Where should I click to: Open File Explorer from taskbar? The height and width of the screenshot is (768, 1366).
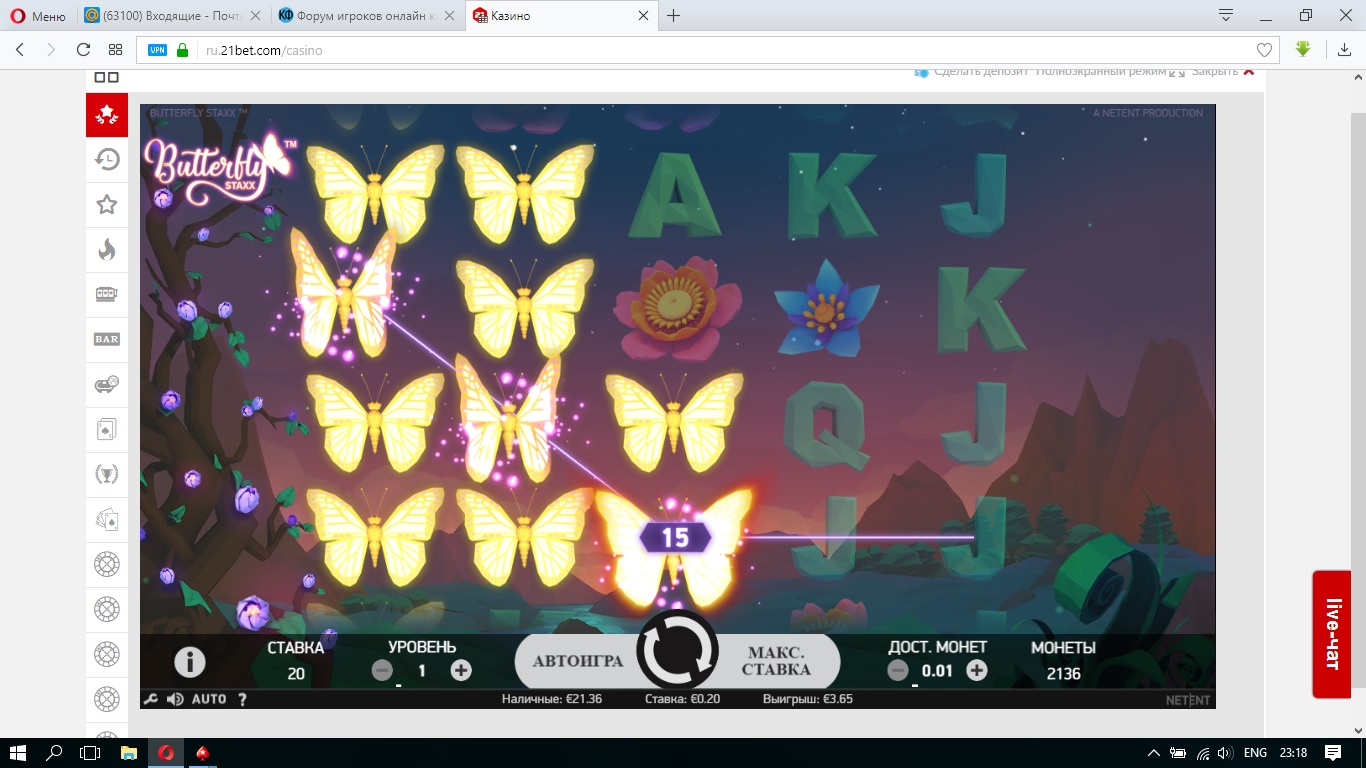[x=128, y=753]
